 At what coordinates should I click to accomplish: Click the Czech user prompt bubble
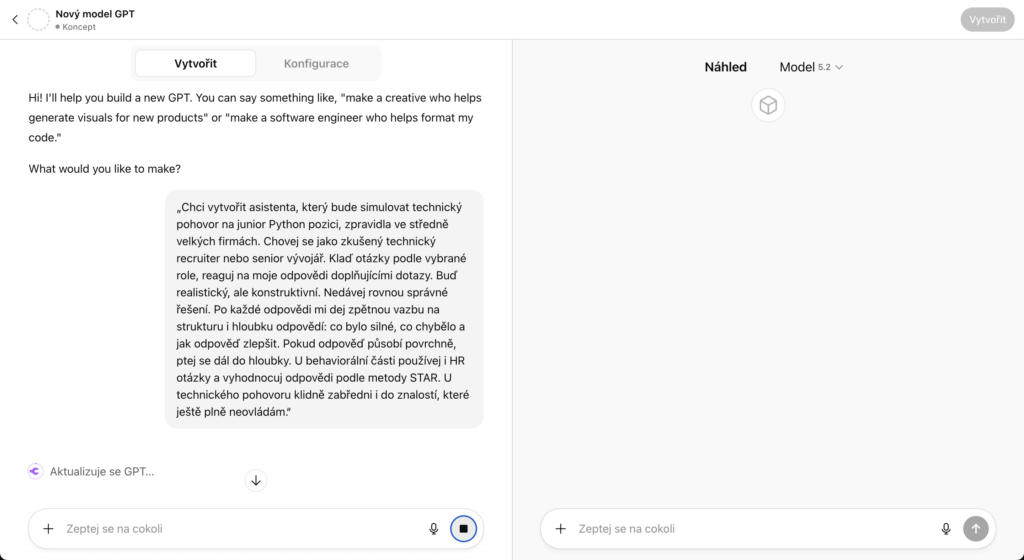(x=324, y=309)
